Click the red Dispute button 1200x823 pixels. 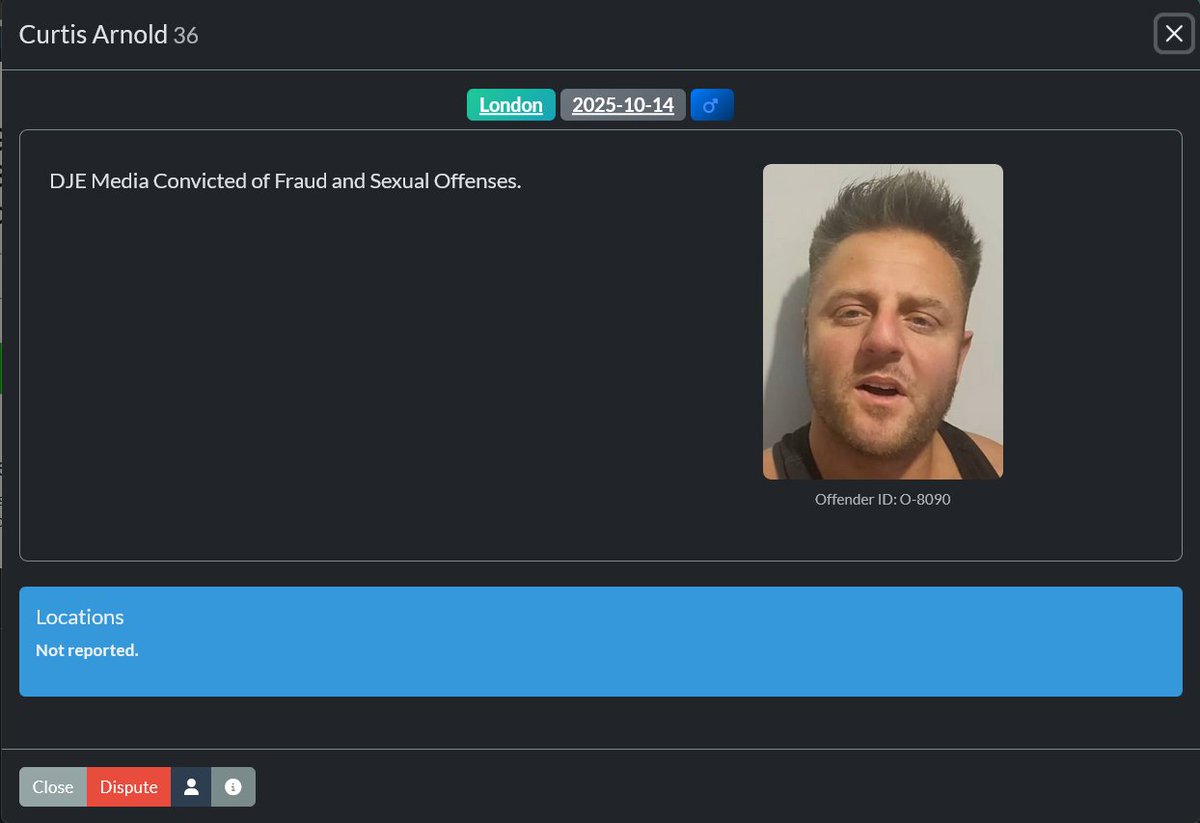click(129, 787)
